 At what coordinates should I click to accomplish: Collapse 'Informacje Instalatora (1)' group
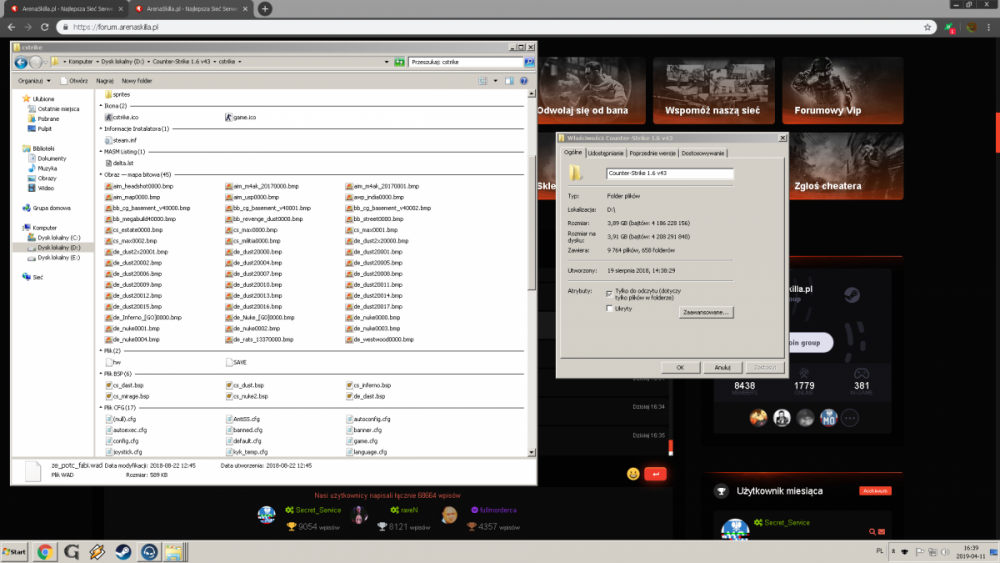[101, 129]
